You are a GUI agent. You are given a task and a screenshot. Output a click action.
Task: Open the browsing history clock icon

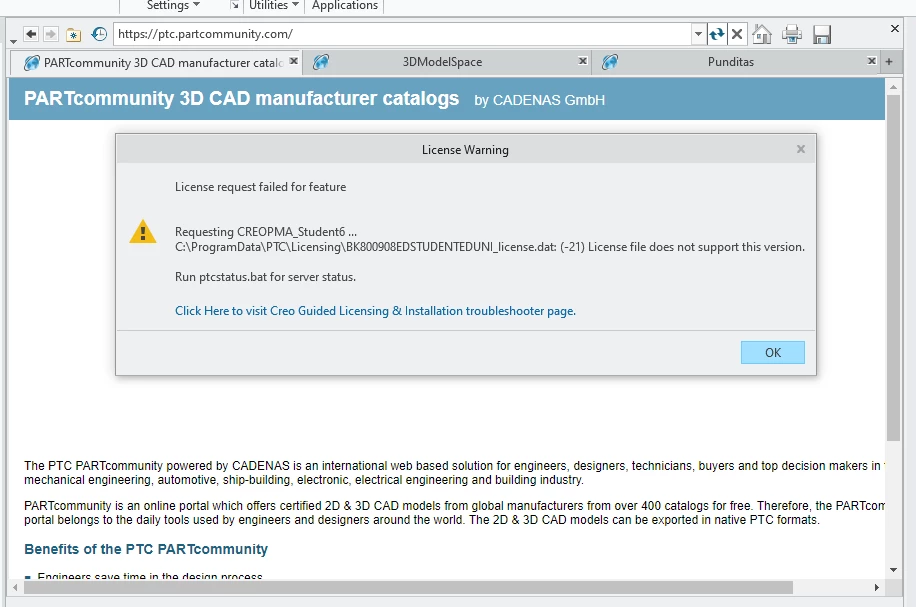[99, 34]
